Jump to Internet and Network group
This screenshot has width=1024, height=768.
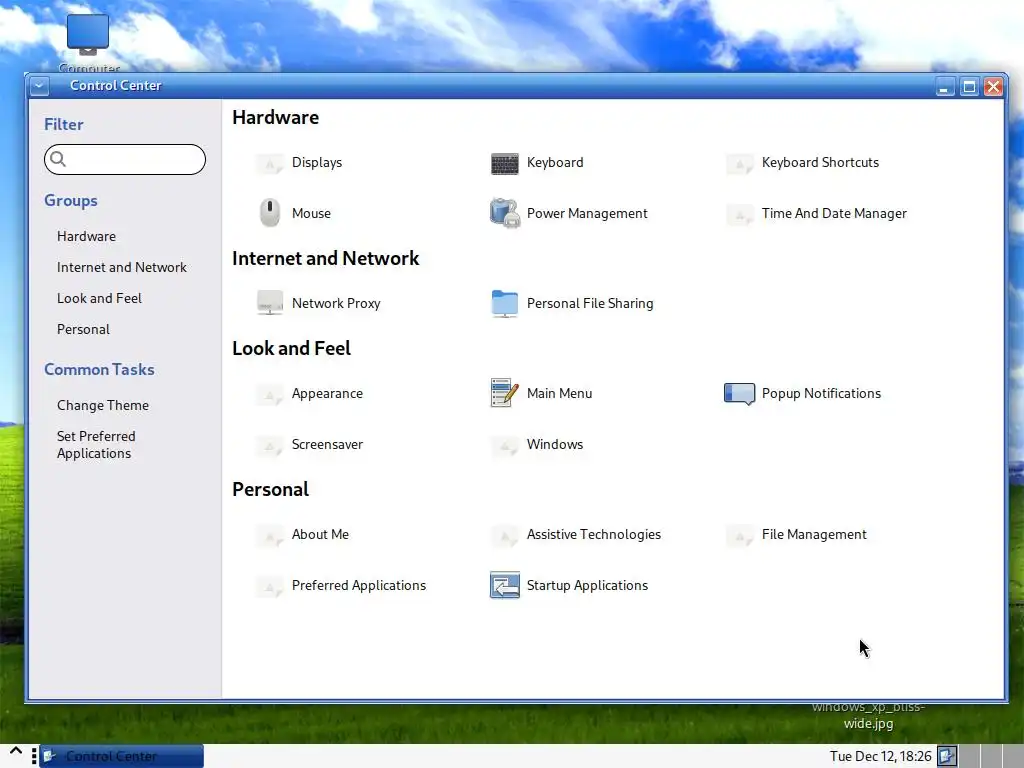(121, 267)
